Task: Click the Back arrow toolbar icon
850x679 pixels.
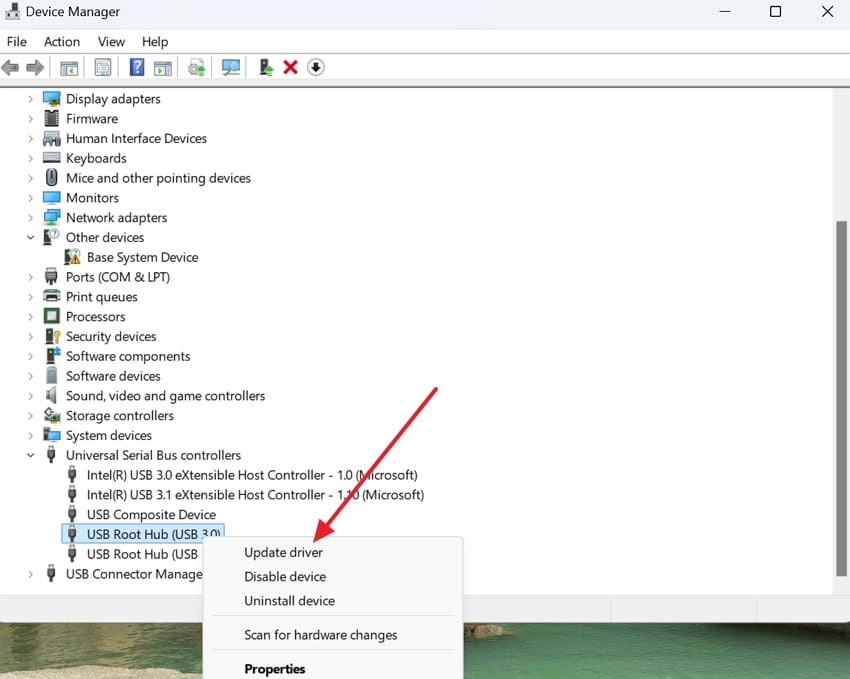Action: [x=10, y=68]
